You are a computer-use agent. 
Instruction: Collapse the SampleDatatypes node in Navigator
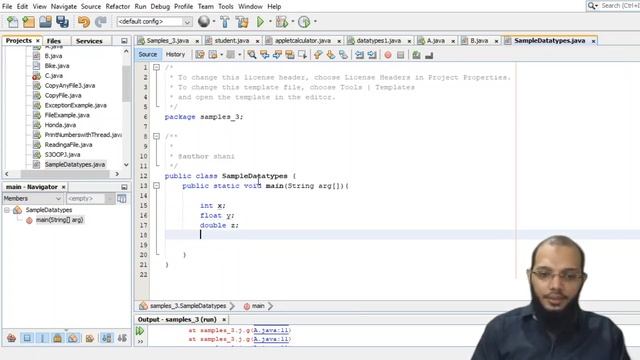pyautogui.click(x=7, y=210)
